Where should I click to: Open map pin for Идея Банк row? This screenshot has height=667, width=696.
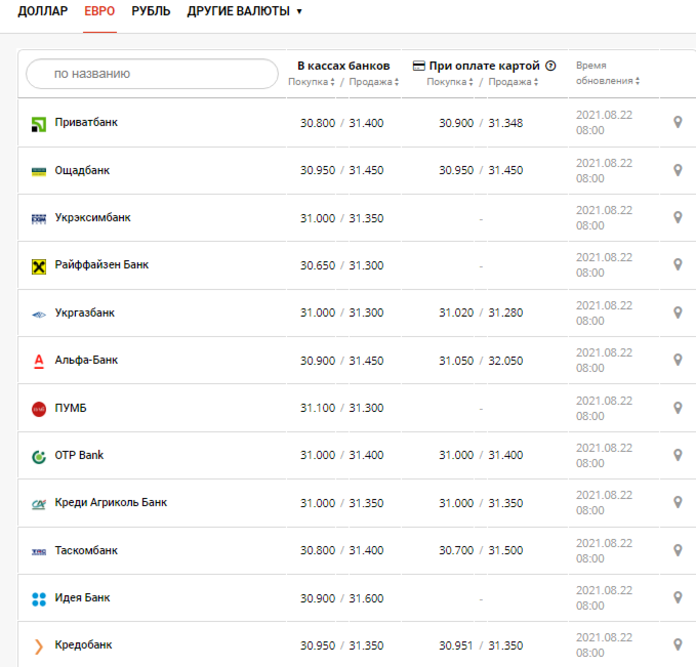tap(677, 597)
